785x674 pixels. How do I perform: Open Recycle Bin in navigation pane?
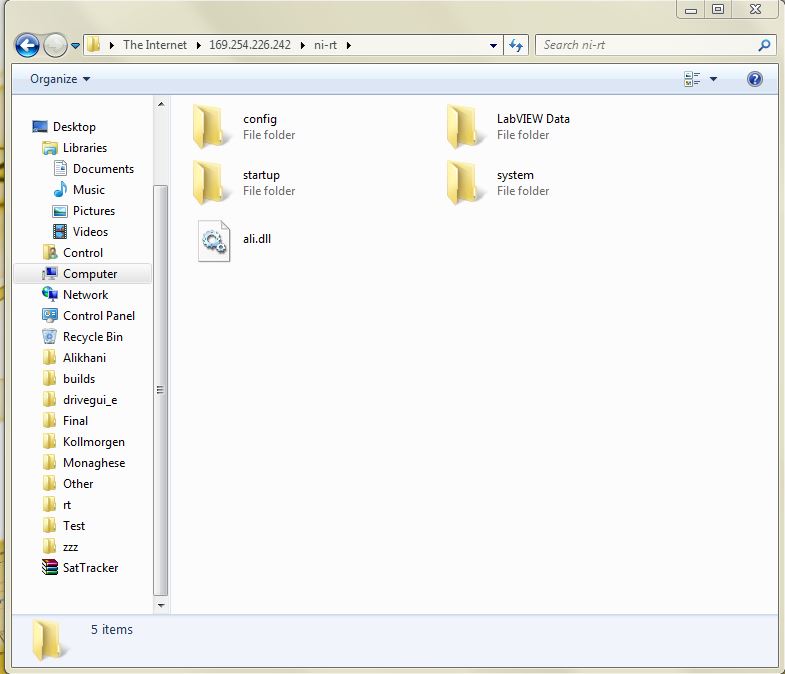(x=92, y=337)
